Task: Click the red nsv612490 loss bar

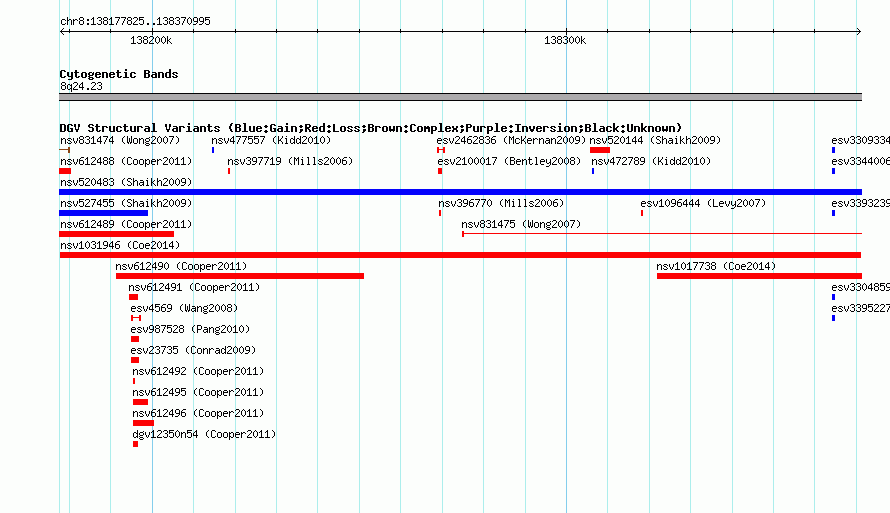Action: (x=240, y=276)
